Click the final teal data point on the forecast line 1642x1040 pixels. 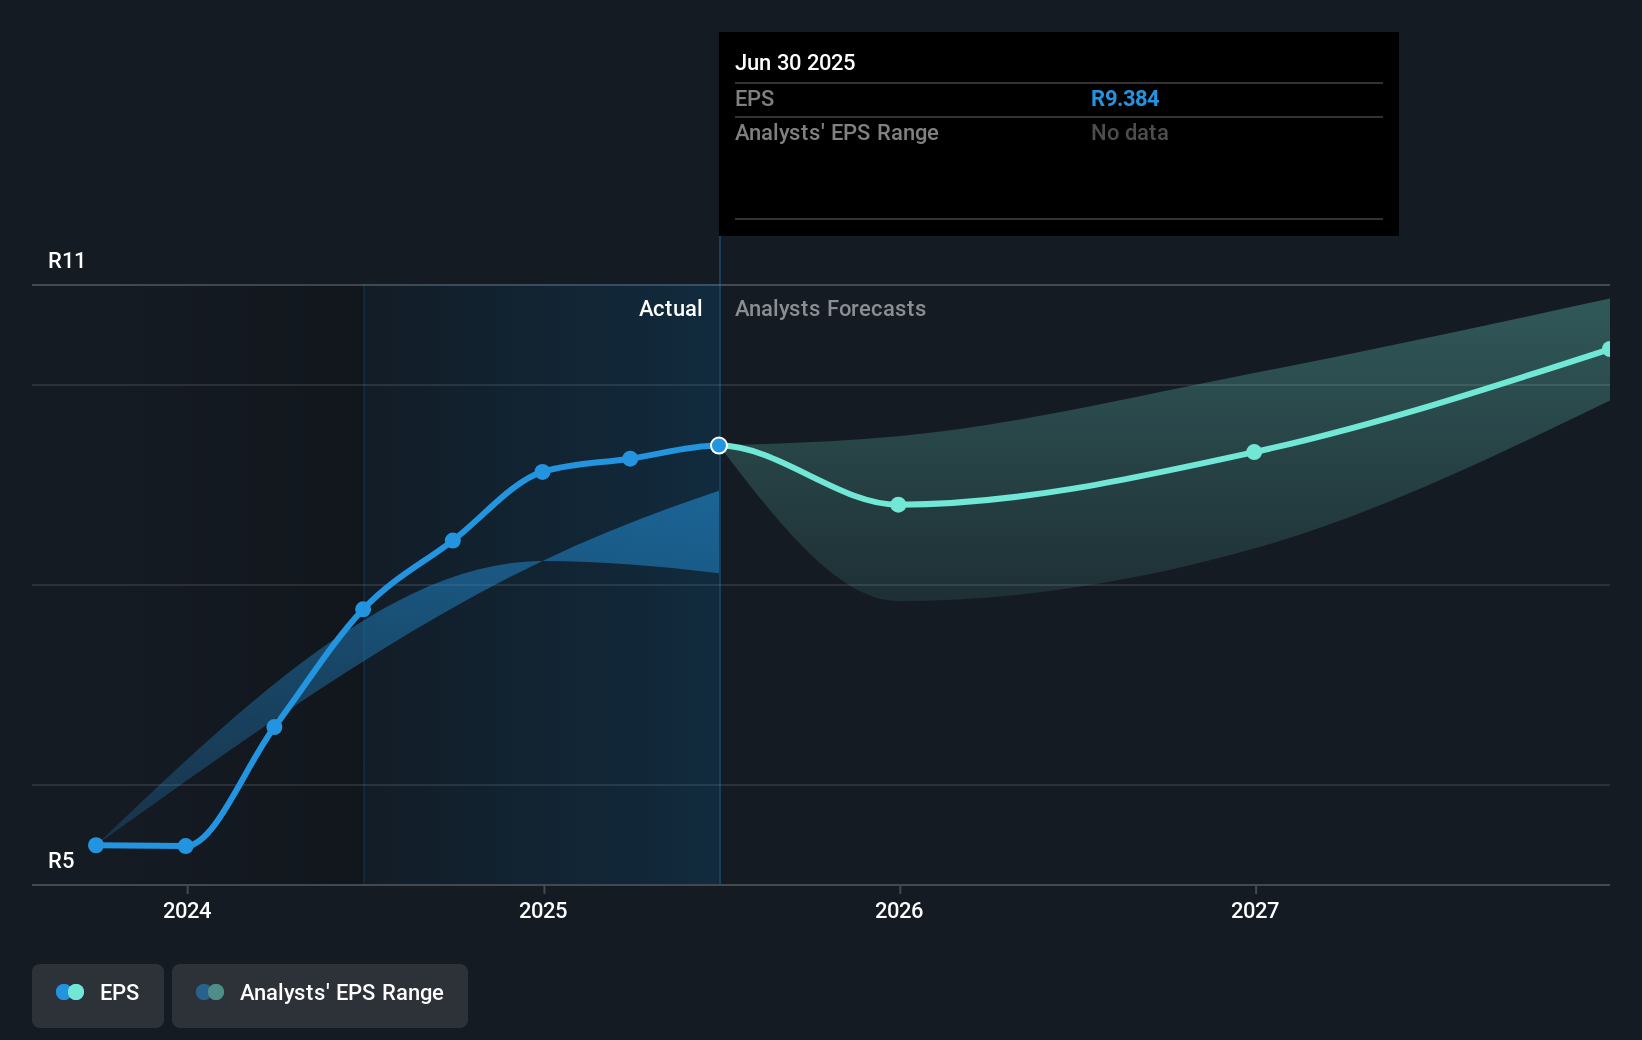1609,348
